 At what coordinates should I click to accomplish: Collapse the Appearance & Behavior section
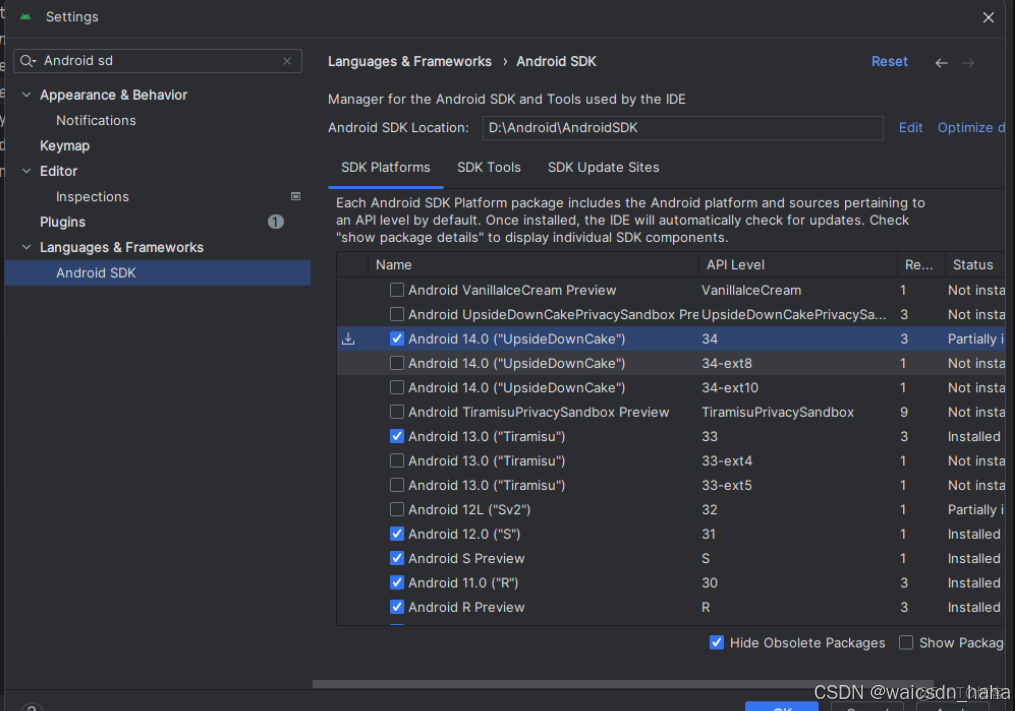(x=26, y=95)
